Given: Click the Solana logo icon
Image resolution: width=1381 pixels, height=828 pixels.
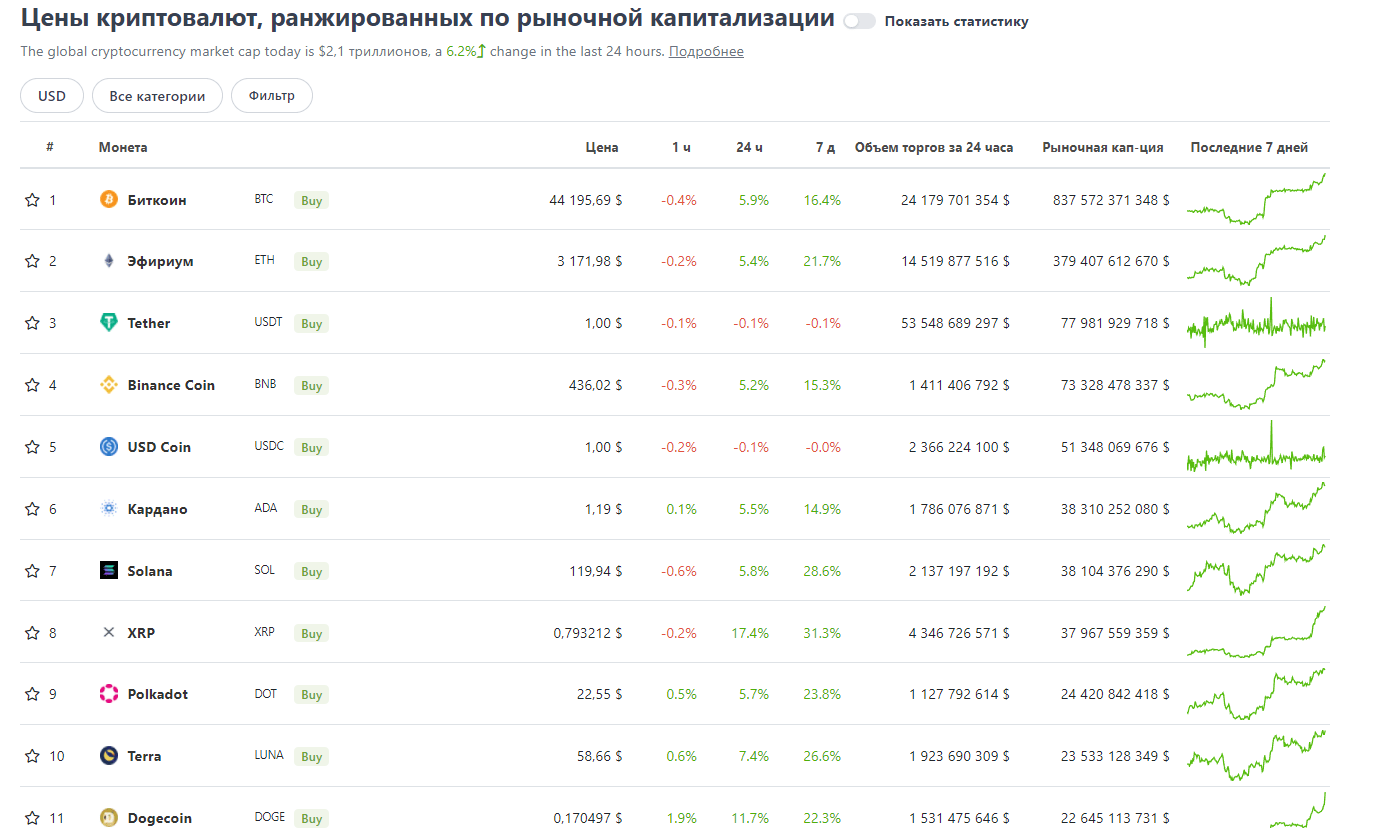Looking at the screenshot, I should (109, 570).
